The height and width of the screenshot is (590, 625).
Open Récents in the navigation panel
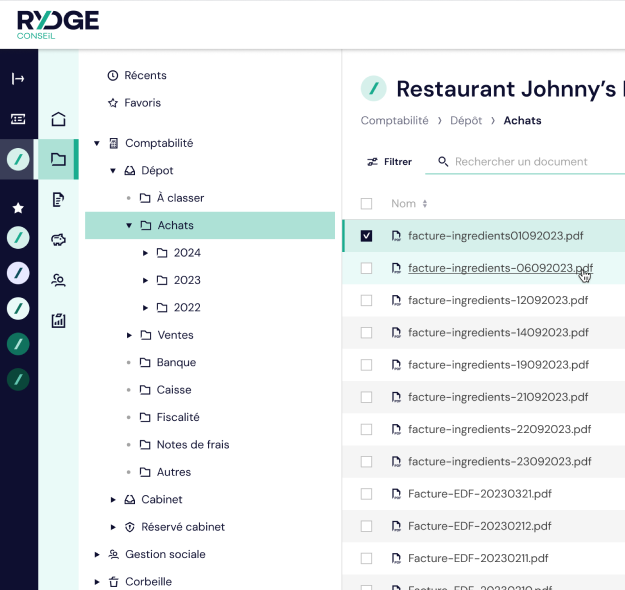[145, 75]
